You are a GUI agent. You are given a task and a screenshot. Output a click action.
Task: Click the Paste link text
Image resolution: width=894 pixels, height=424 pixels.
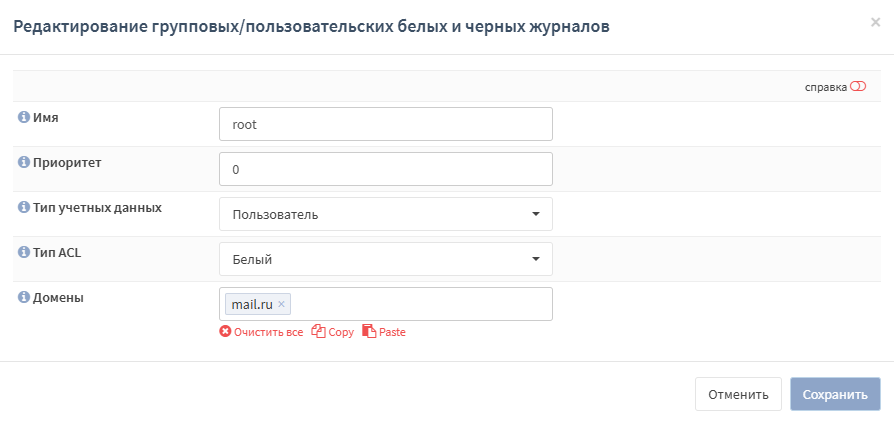click(x=392, y=332)
